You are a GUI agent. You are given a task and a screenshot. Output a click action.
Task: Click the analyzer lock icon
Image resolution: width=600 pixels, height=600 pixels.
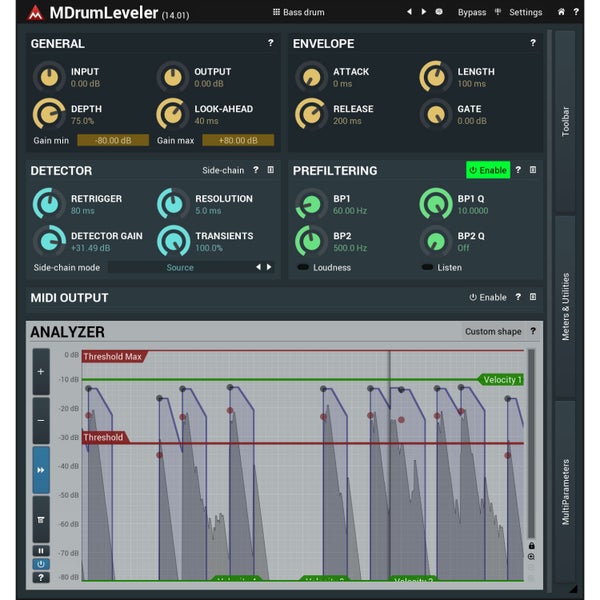[x=532, y=545]
